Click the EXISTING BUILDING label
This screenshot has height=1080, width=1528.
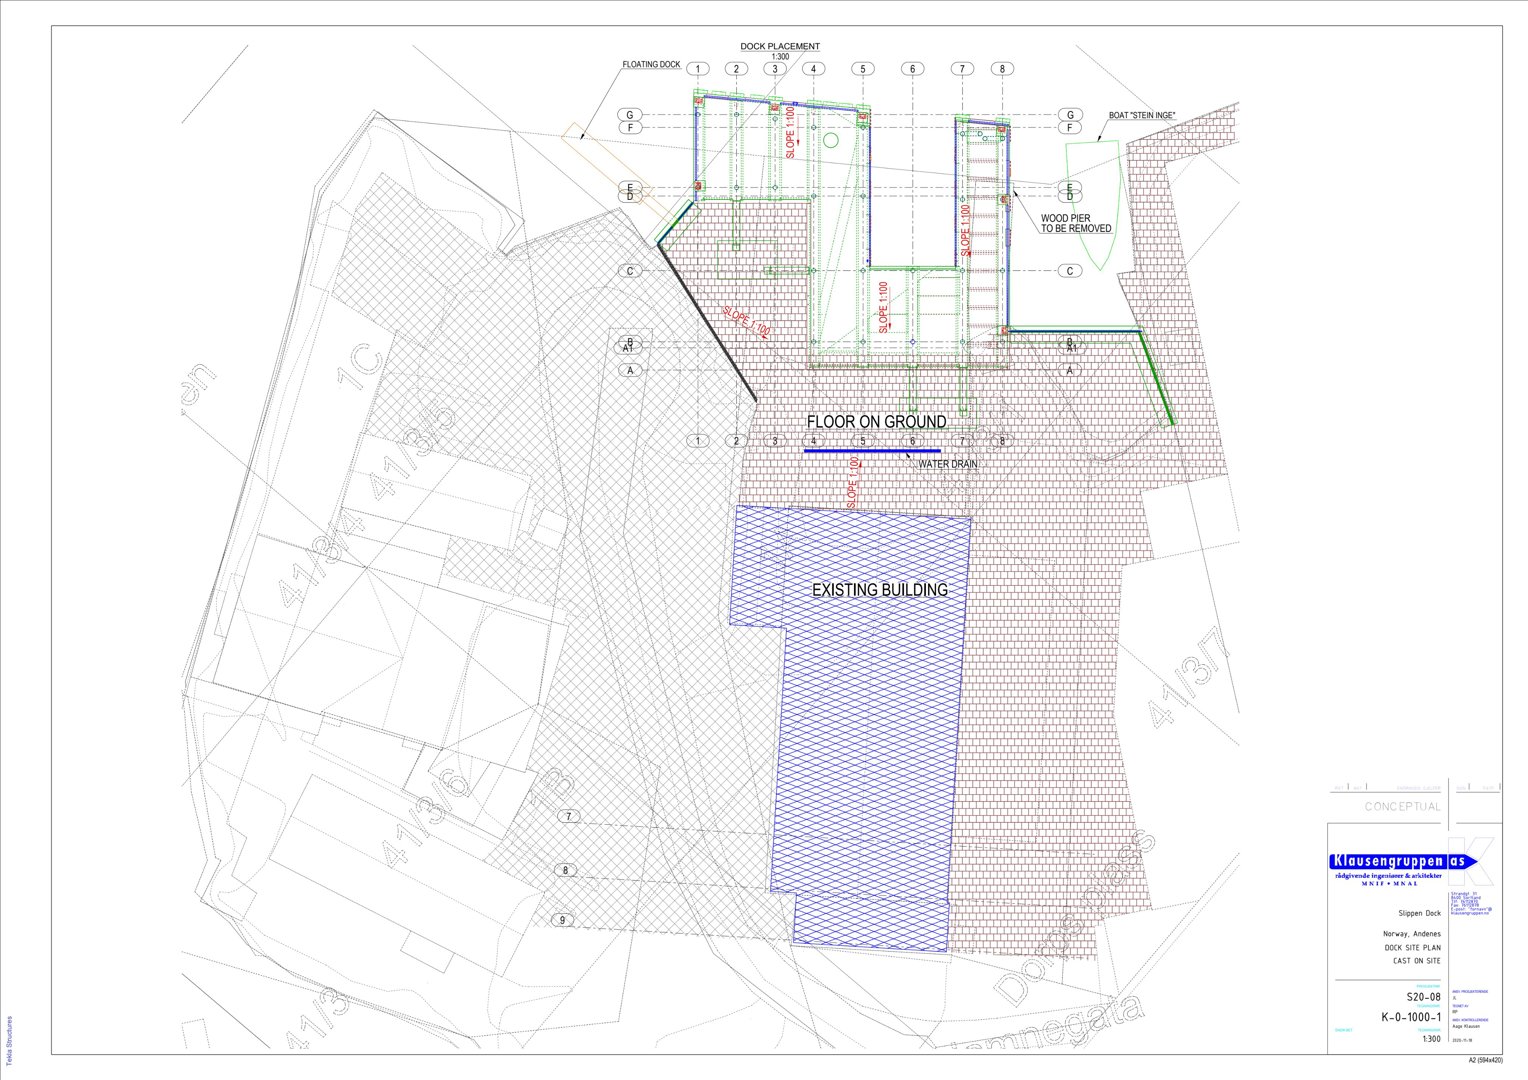[x=879, y=590]
